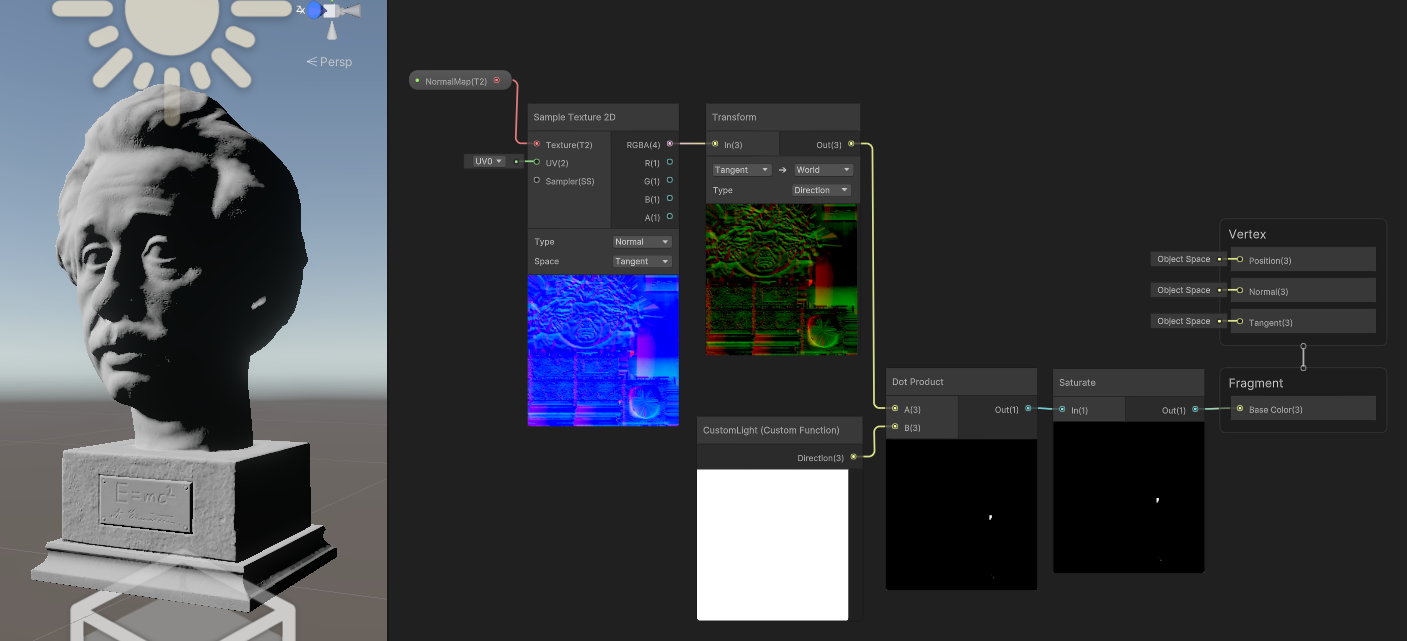1407x641 pixels.
Task: Click the Dot Product A(3) input port
Action: click(895, 408)
